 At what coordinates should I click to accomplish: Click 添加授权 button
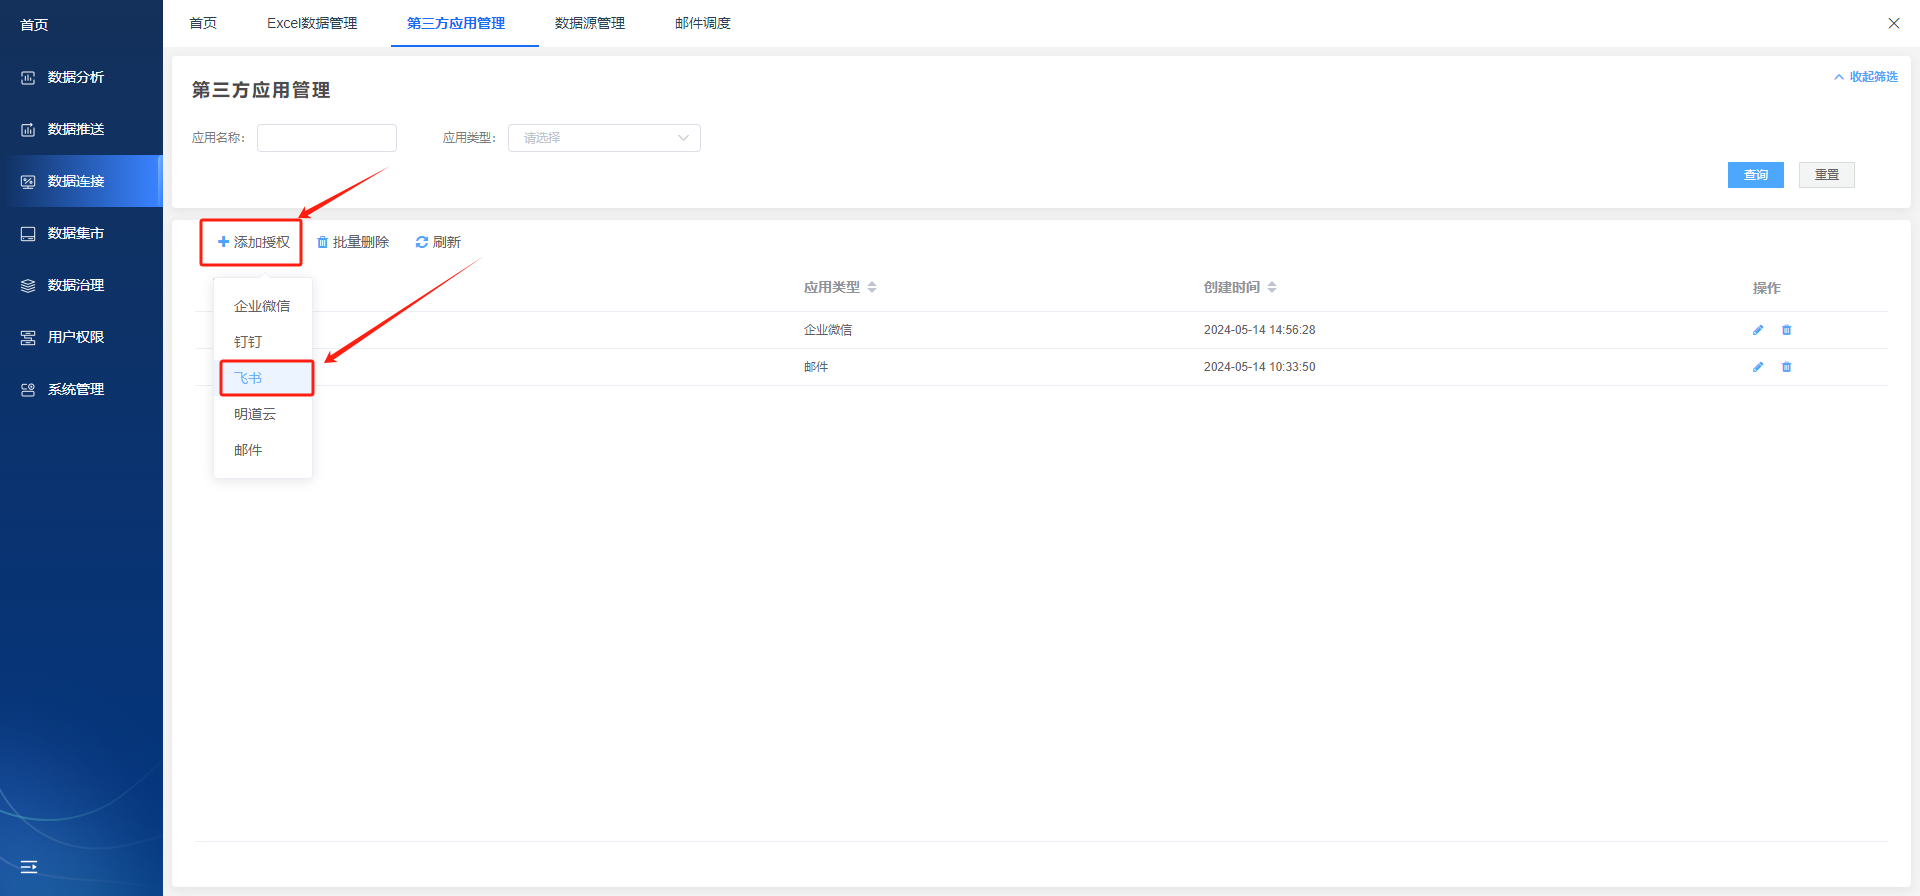point(253,242)
